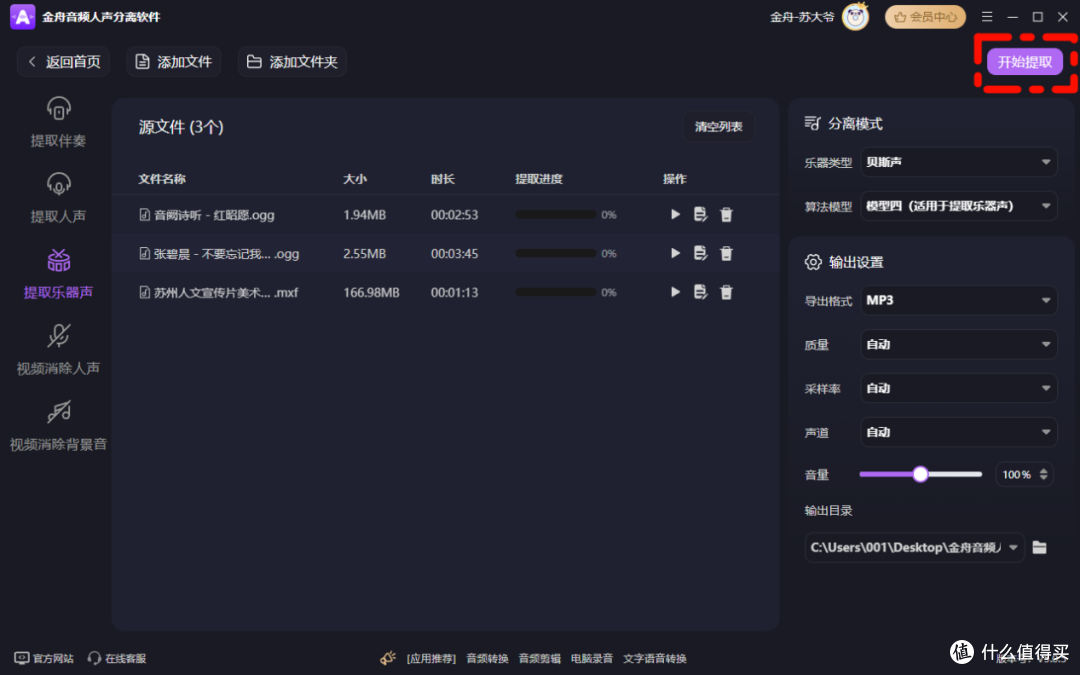
Task: Click the 文件名称 column header
Action: [x=162, y=179]
